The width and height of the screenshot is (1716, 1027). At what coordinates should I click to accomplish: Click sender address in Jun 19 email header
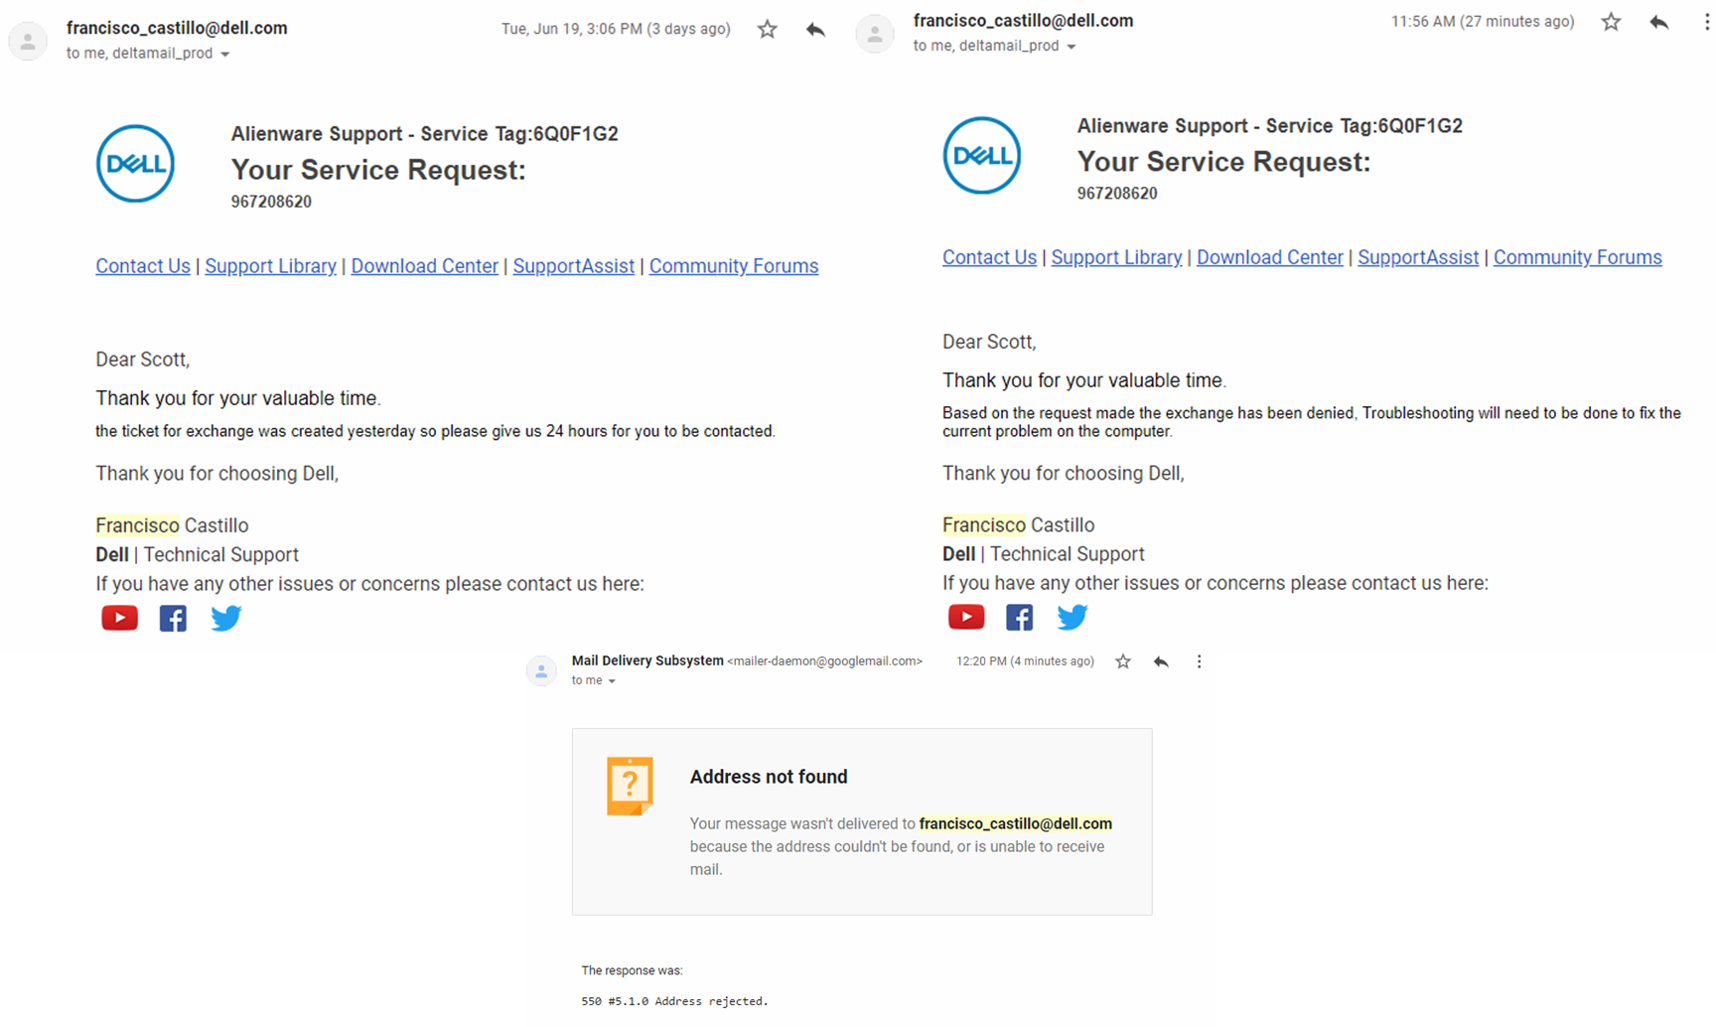click(177, 28)
